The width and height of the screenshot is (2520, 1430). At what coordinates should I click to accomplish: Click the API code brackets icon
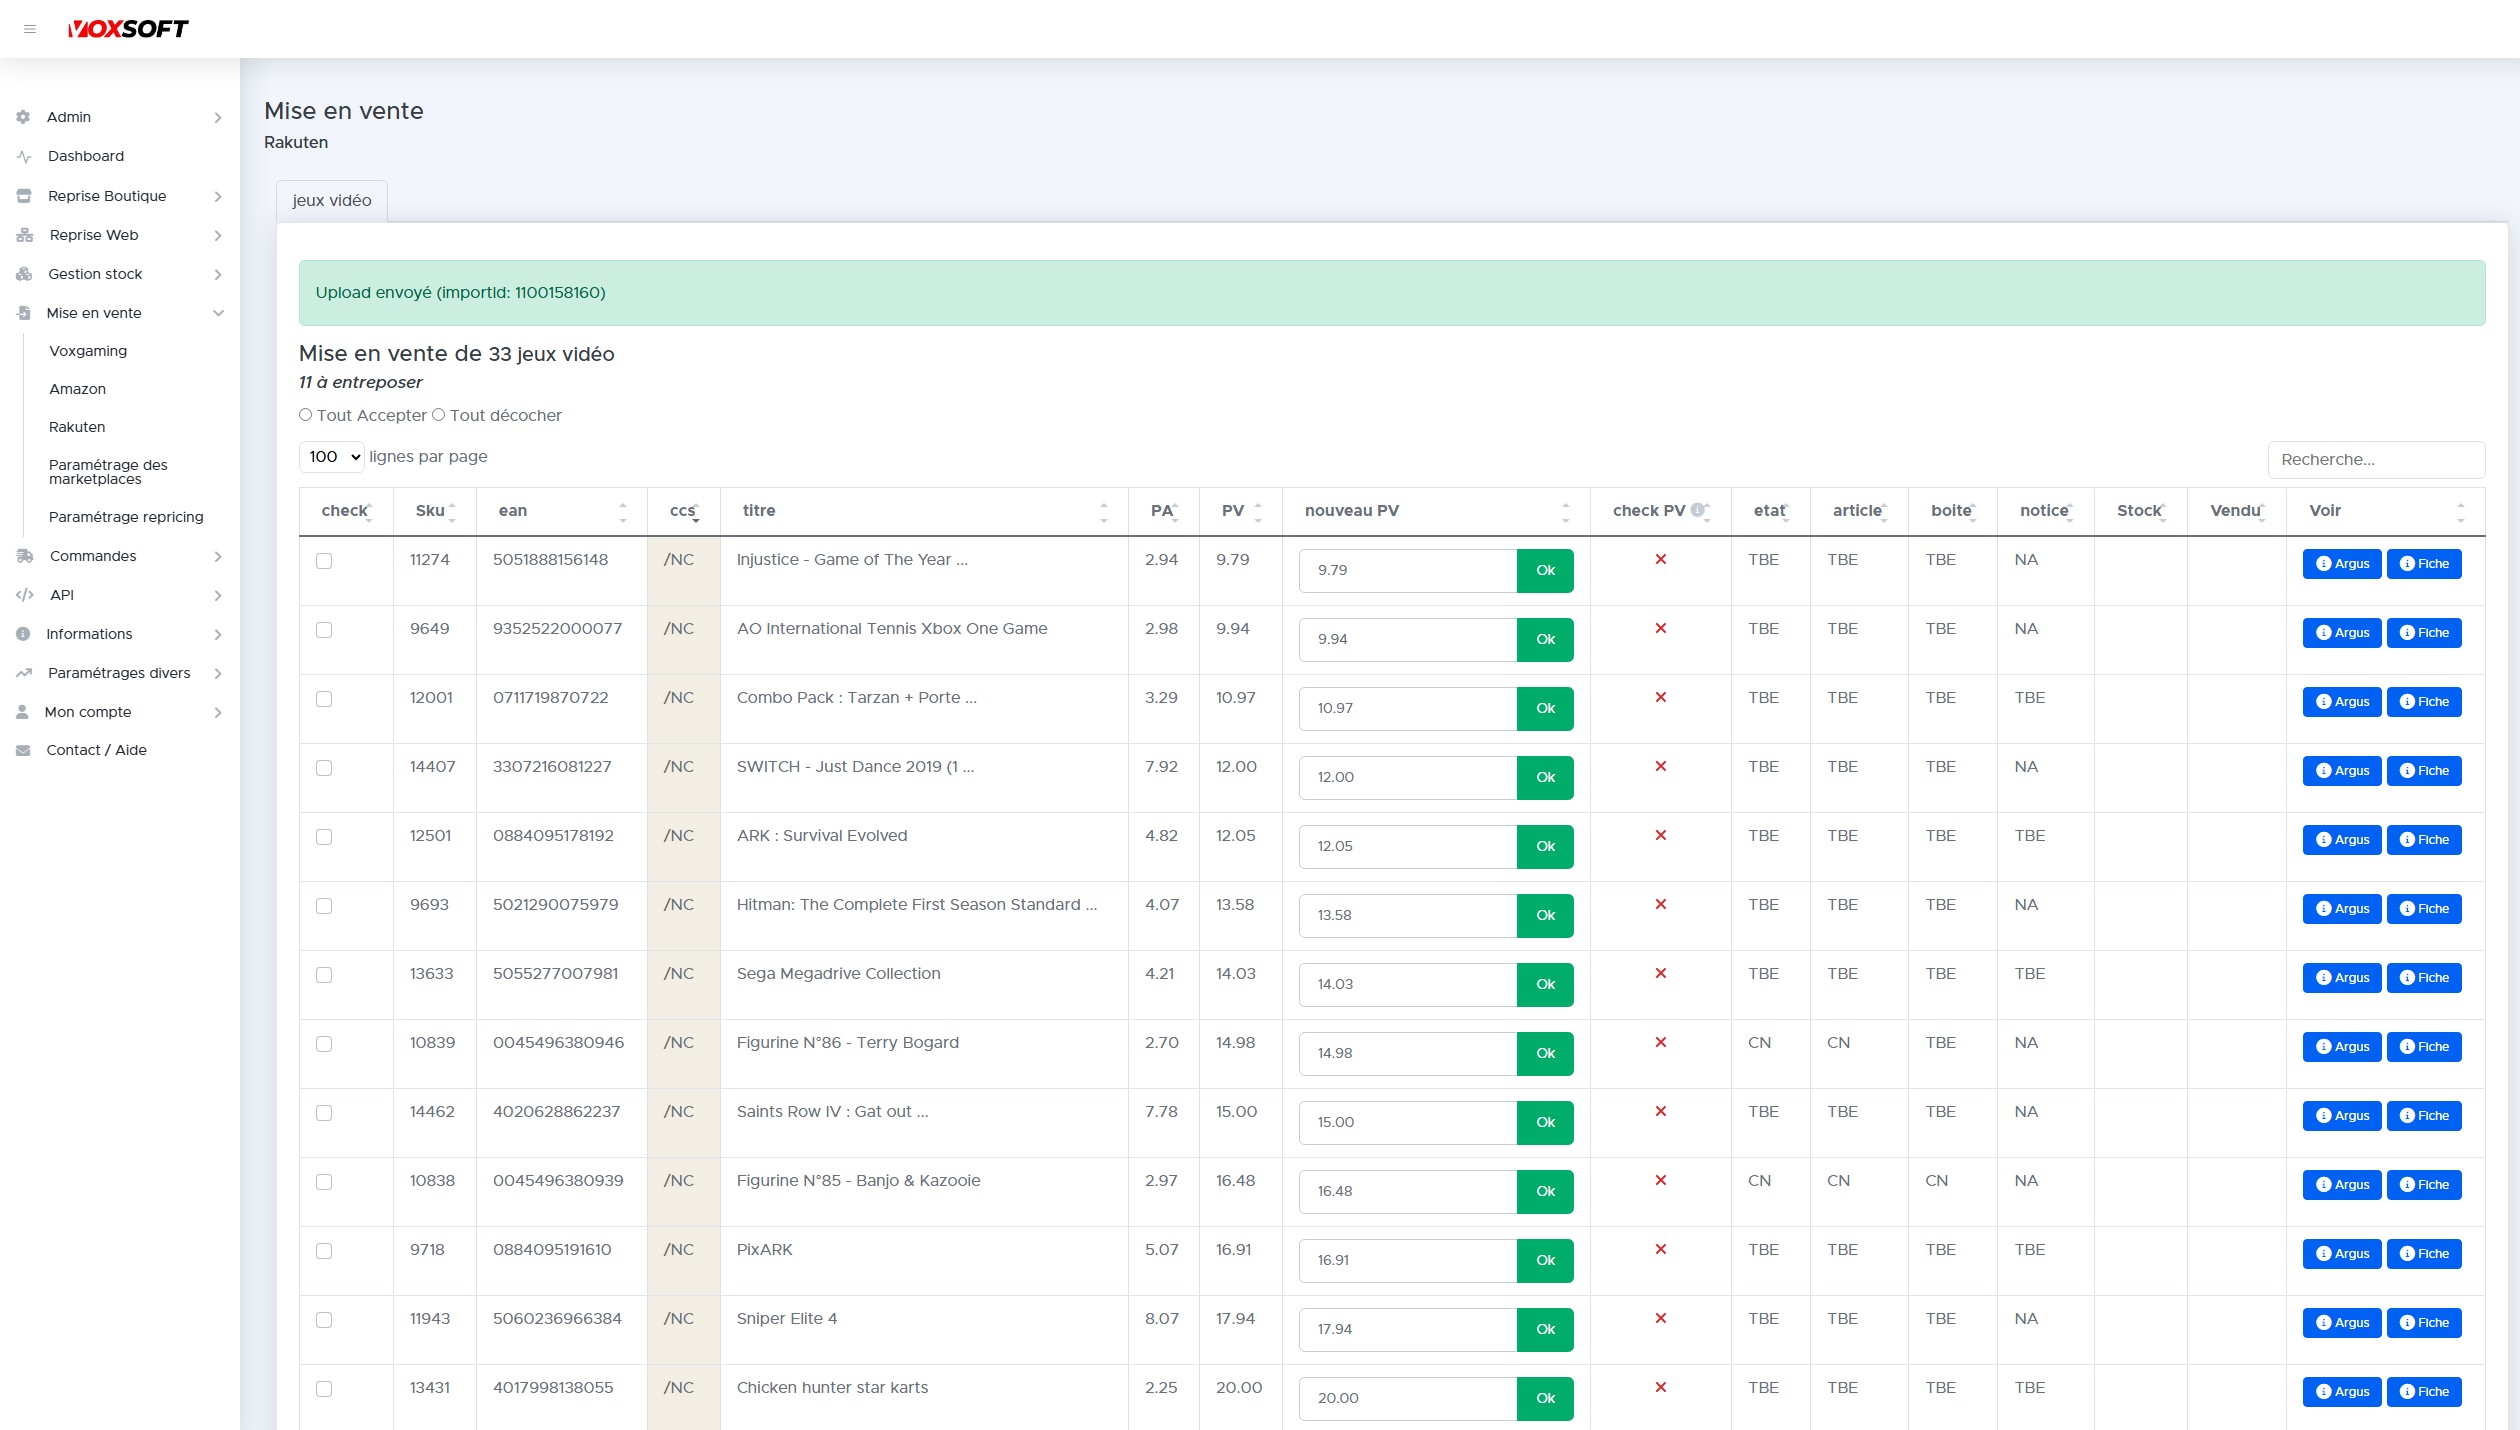tap(25, 595)
